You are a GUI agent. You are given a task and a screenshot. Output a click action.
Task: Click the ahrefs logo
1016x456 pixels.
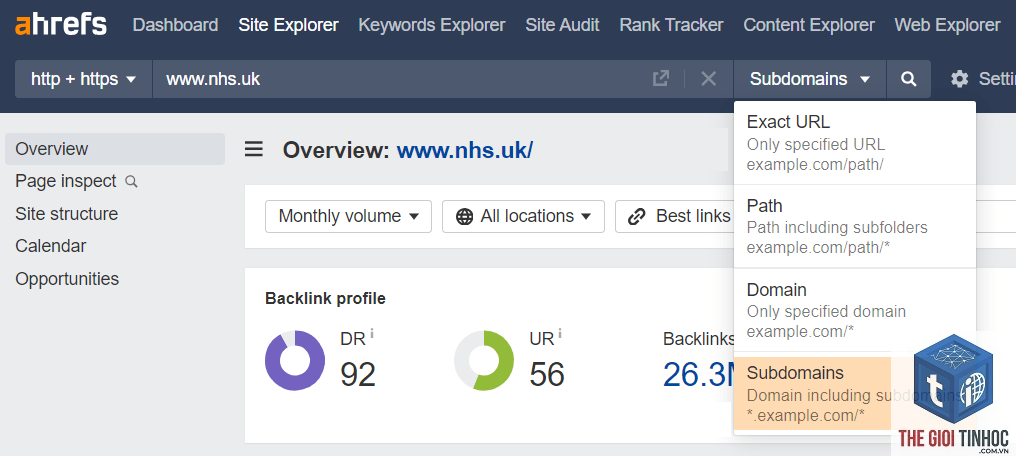click(61, 25)
